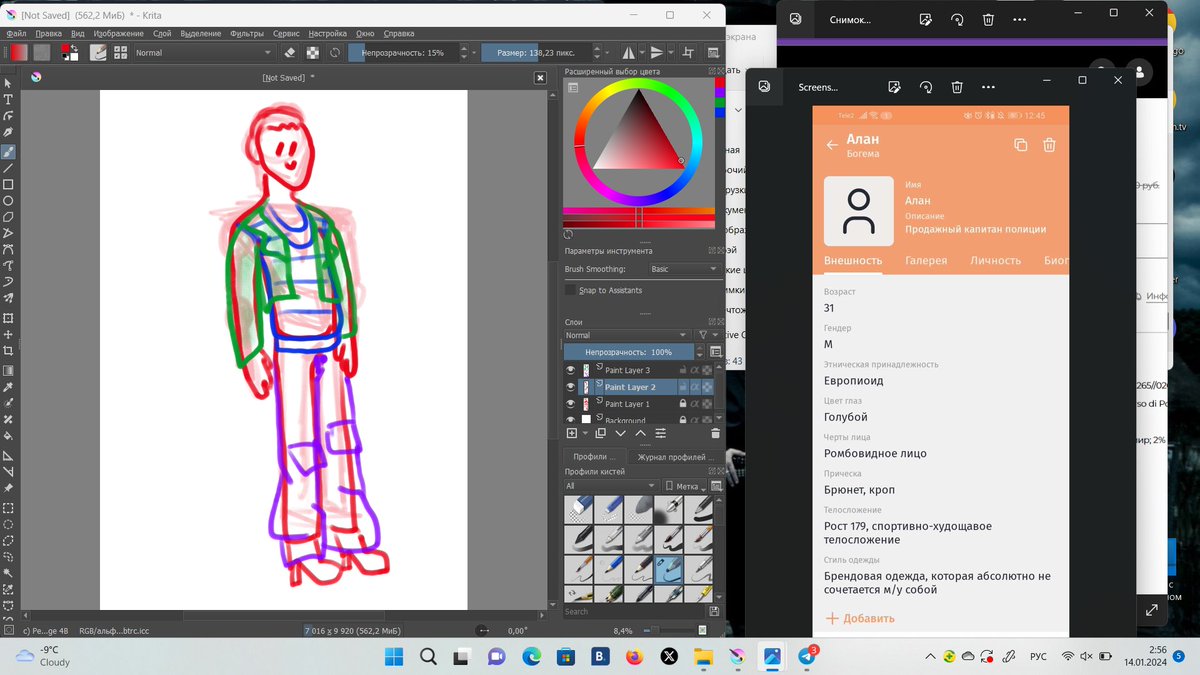Open the toolbar blending mode Normal dropdown
Image resolution: width=1200 pixels, height=675 pixels.
pos(204,53)
